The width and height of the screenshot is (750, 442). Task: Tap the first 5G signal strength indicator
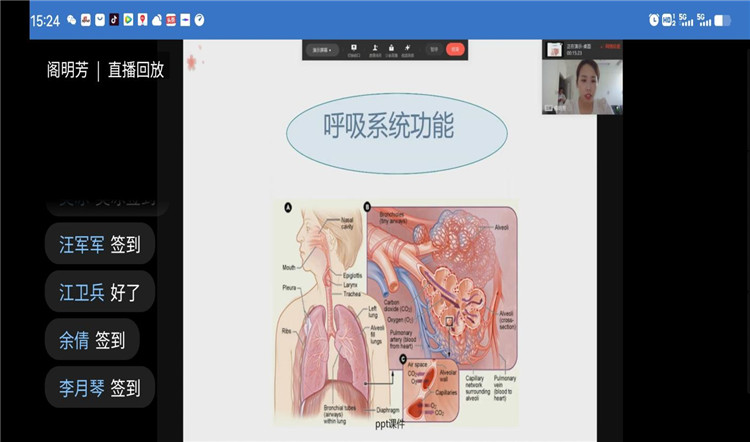click(686, 20)
